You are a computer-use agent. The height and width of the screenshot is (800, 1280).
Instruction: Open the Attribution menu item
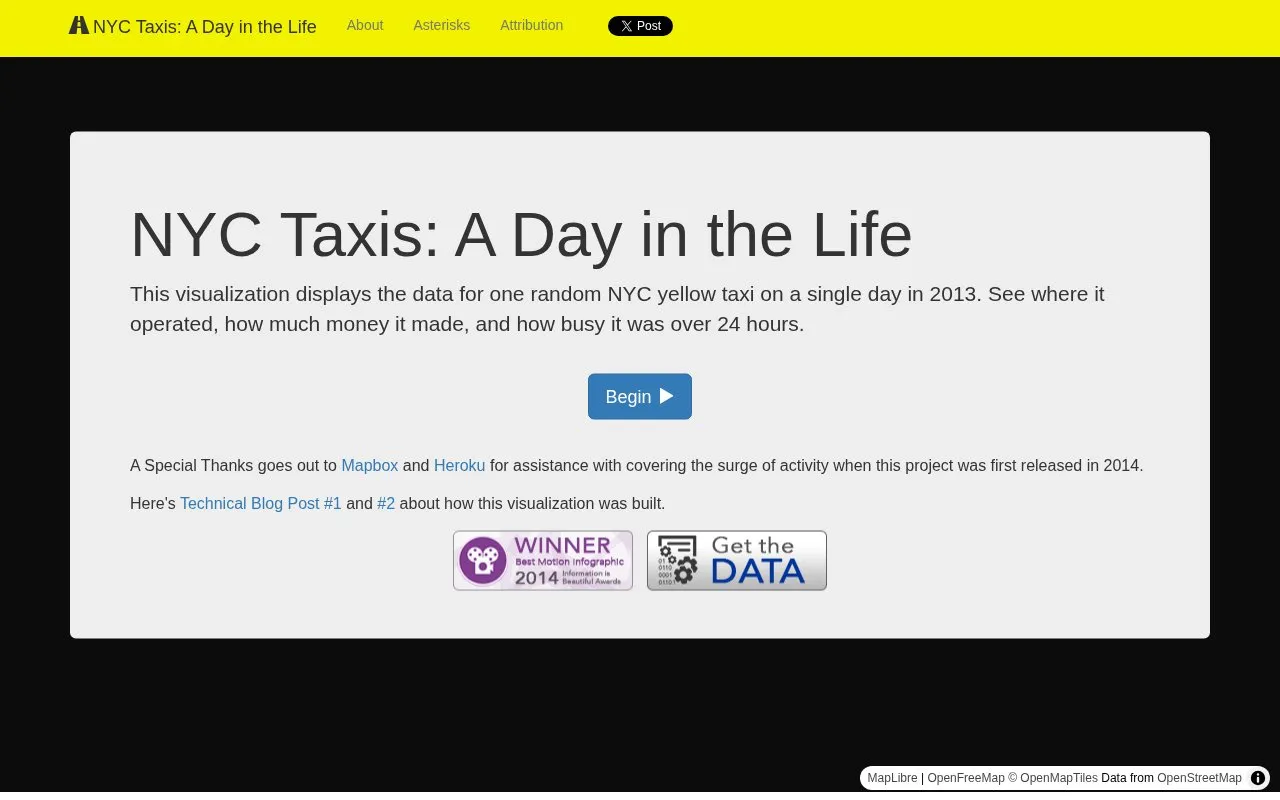point(532,25)
